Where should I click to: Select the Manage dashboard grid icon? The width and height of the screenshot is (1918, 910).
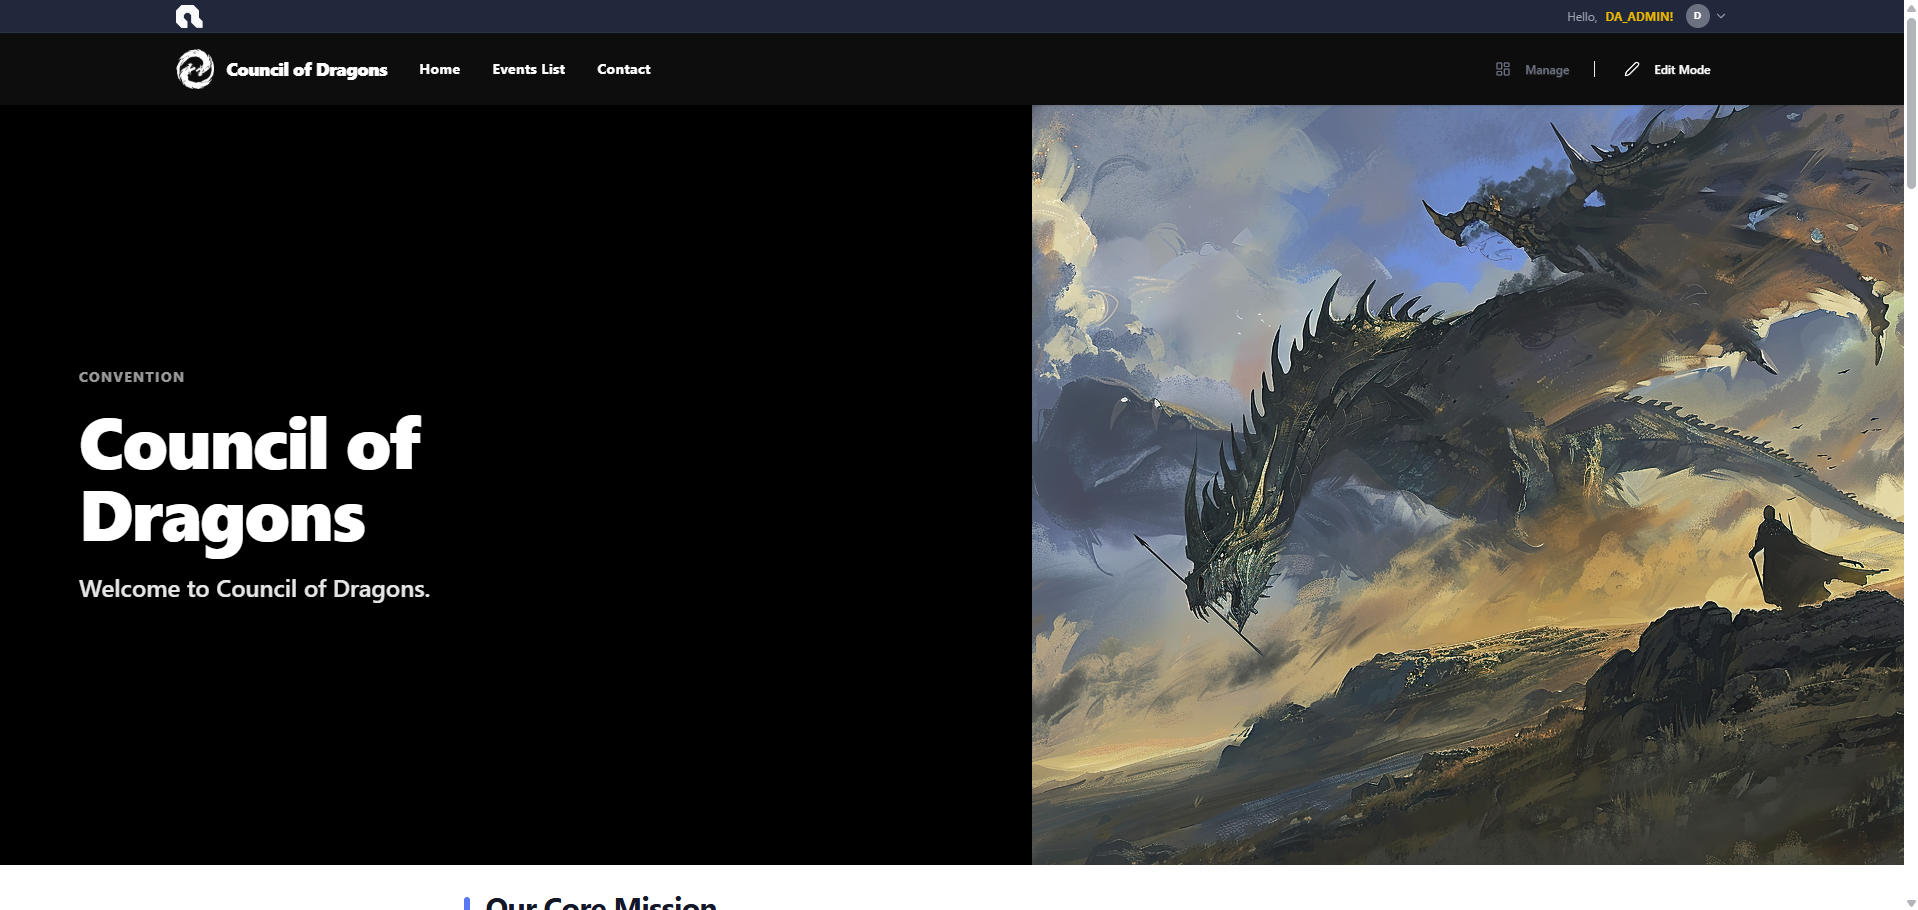pos(1503,69)
